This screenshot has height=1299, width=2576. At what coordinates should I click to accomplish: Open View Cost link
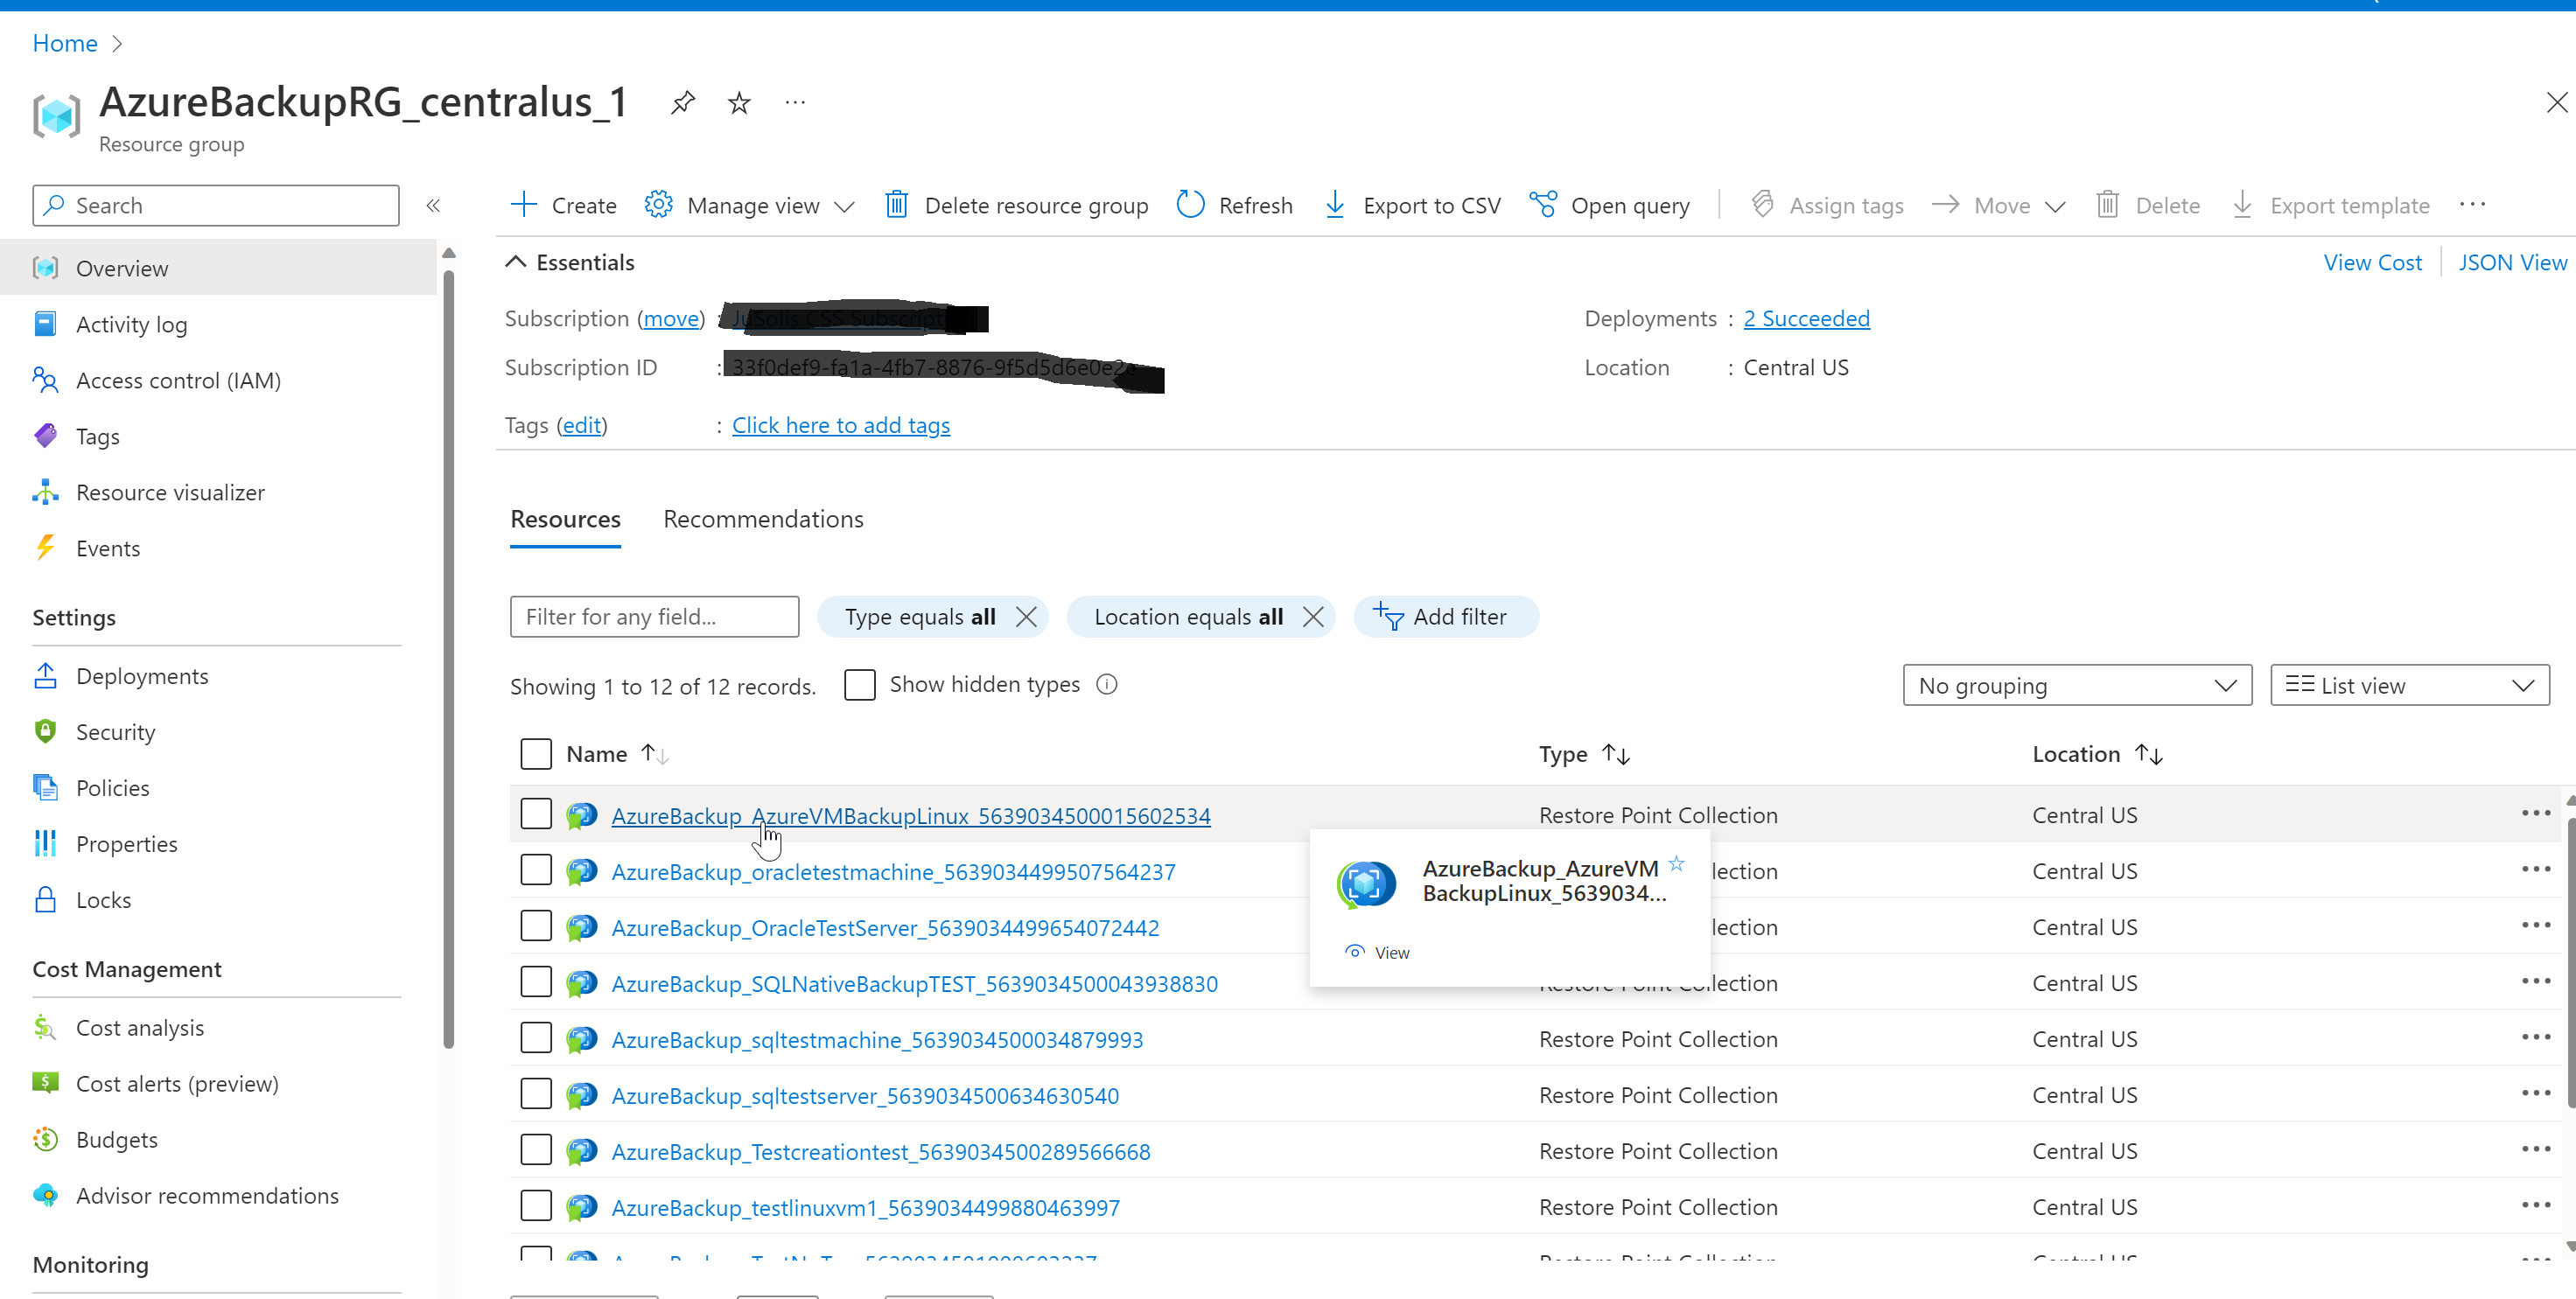point(2372,262)
